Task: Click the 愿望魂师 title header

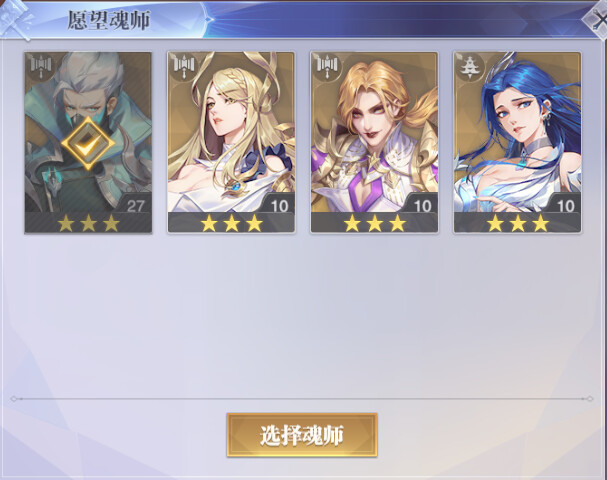Action: 109,20
